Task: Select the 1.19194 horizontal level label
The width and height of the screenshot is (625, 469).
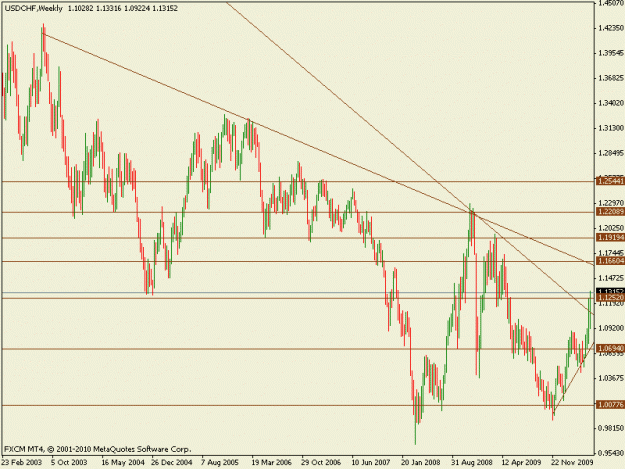Action: pos(610,238)
